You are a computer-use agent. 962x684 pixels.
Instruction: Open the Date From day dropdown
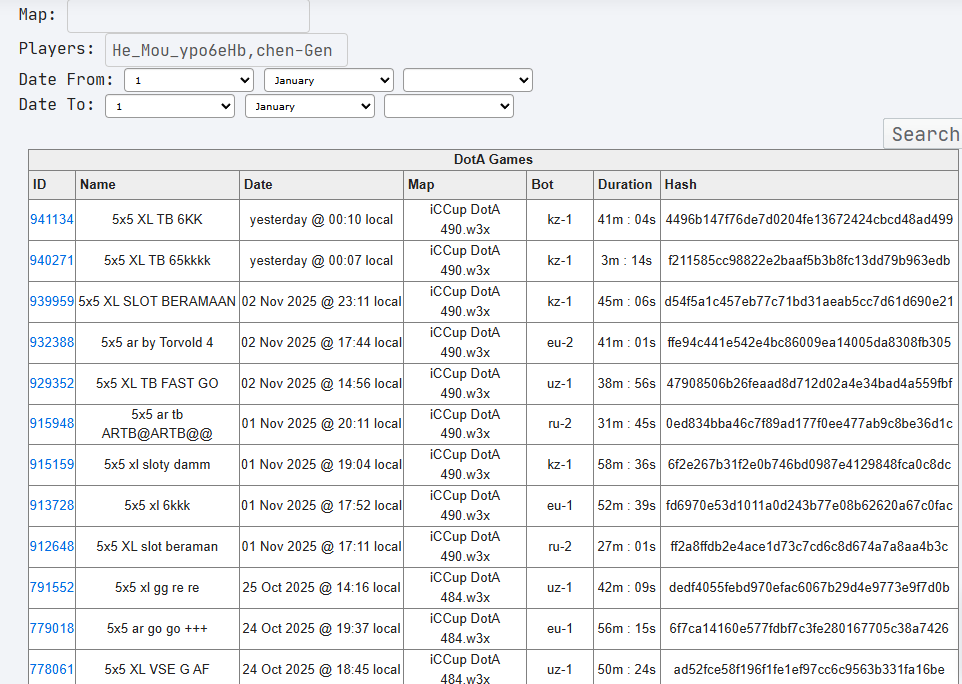pos(189,80)
